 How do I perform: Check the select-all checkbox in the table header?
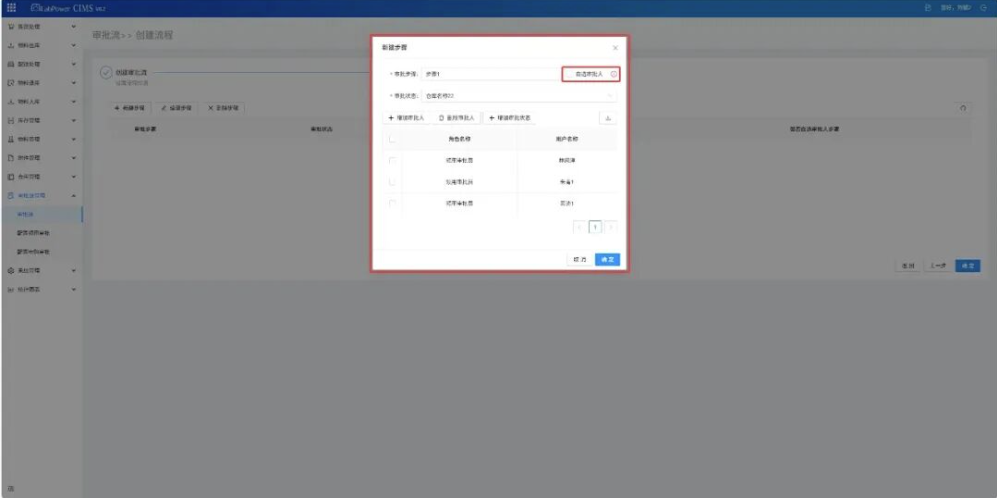[x=392, y=139]
